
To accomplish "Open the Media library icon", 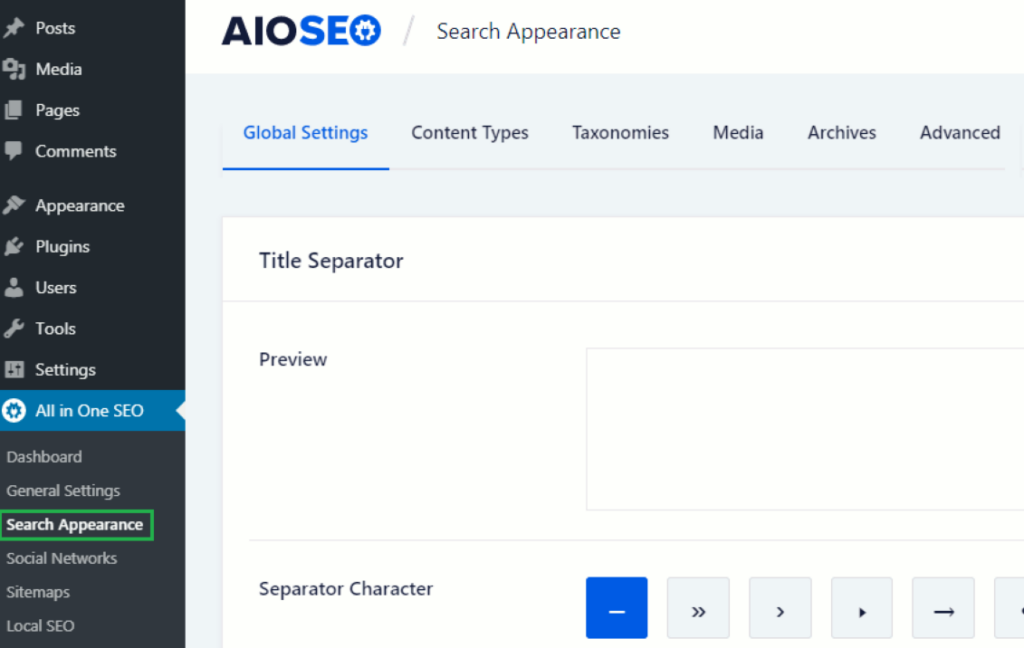I will tap(14, 69).
